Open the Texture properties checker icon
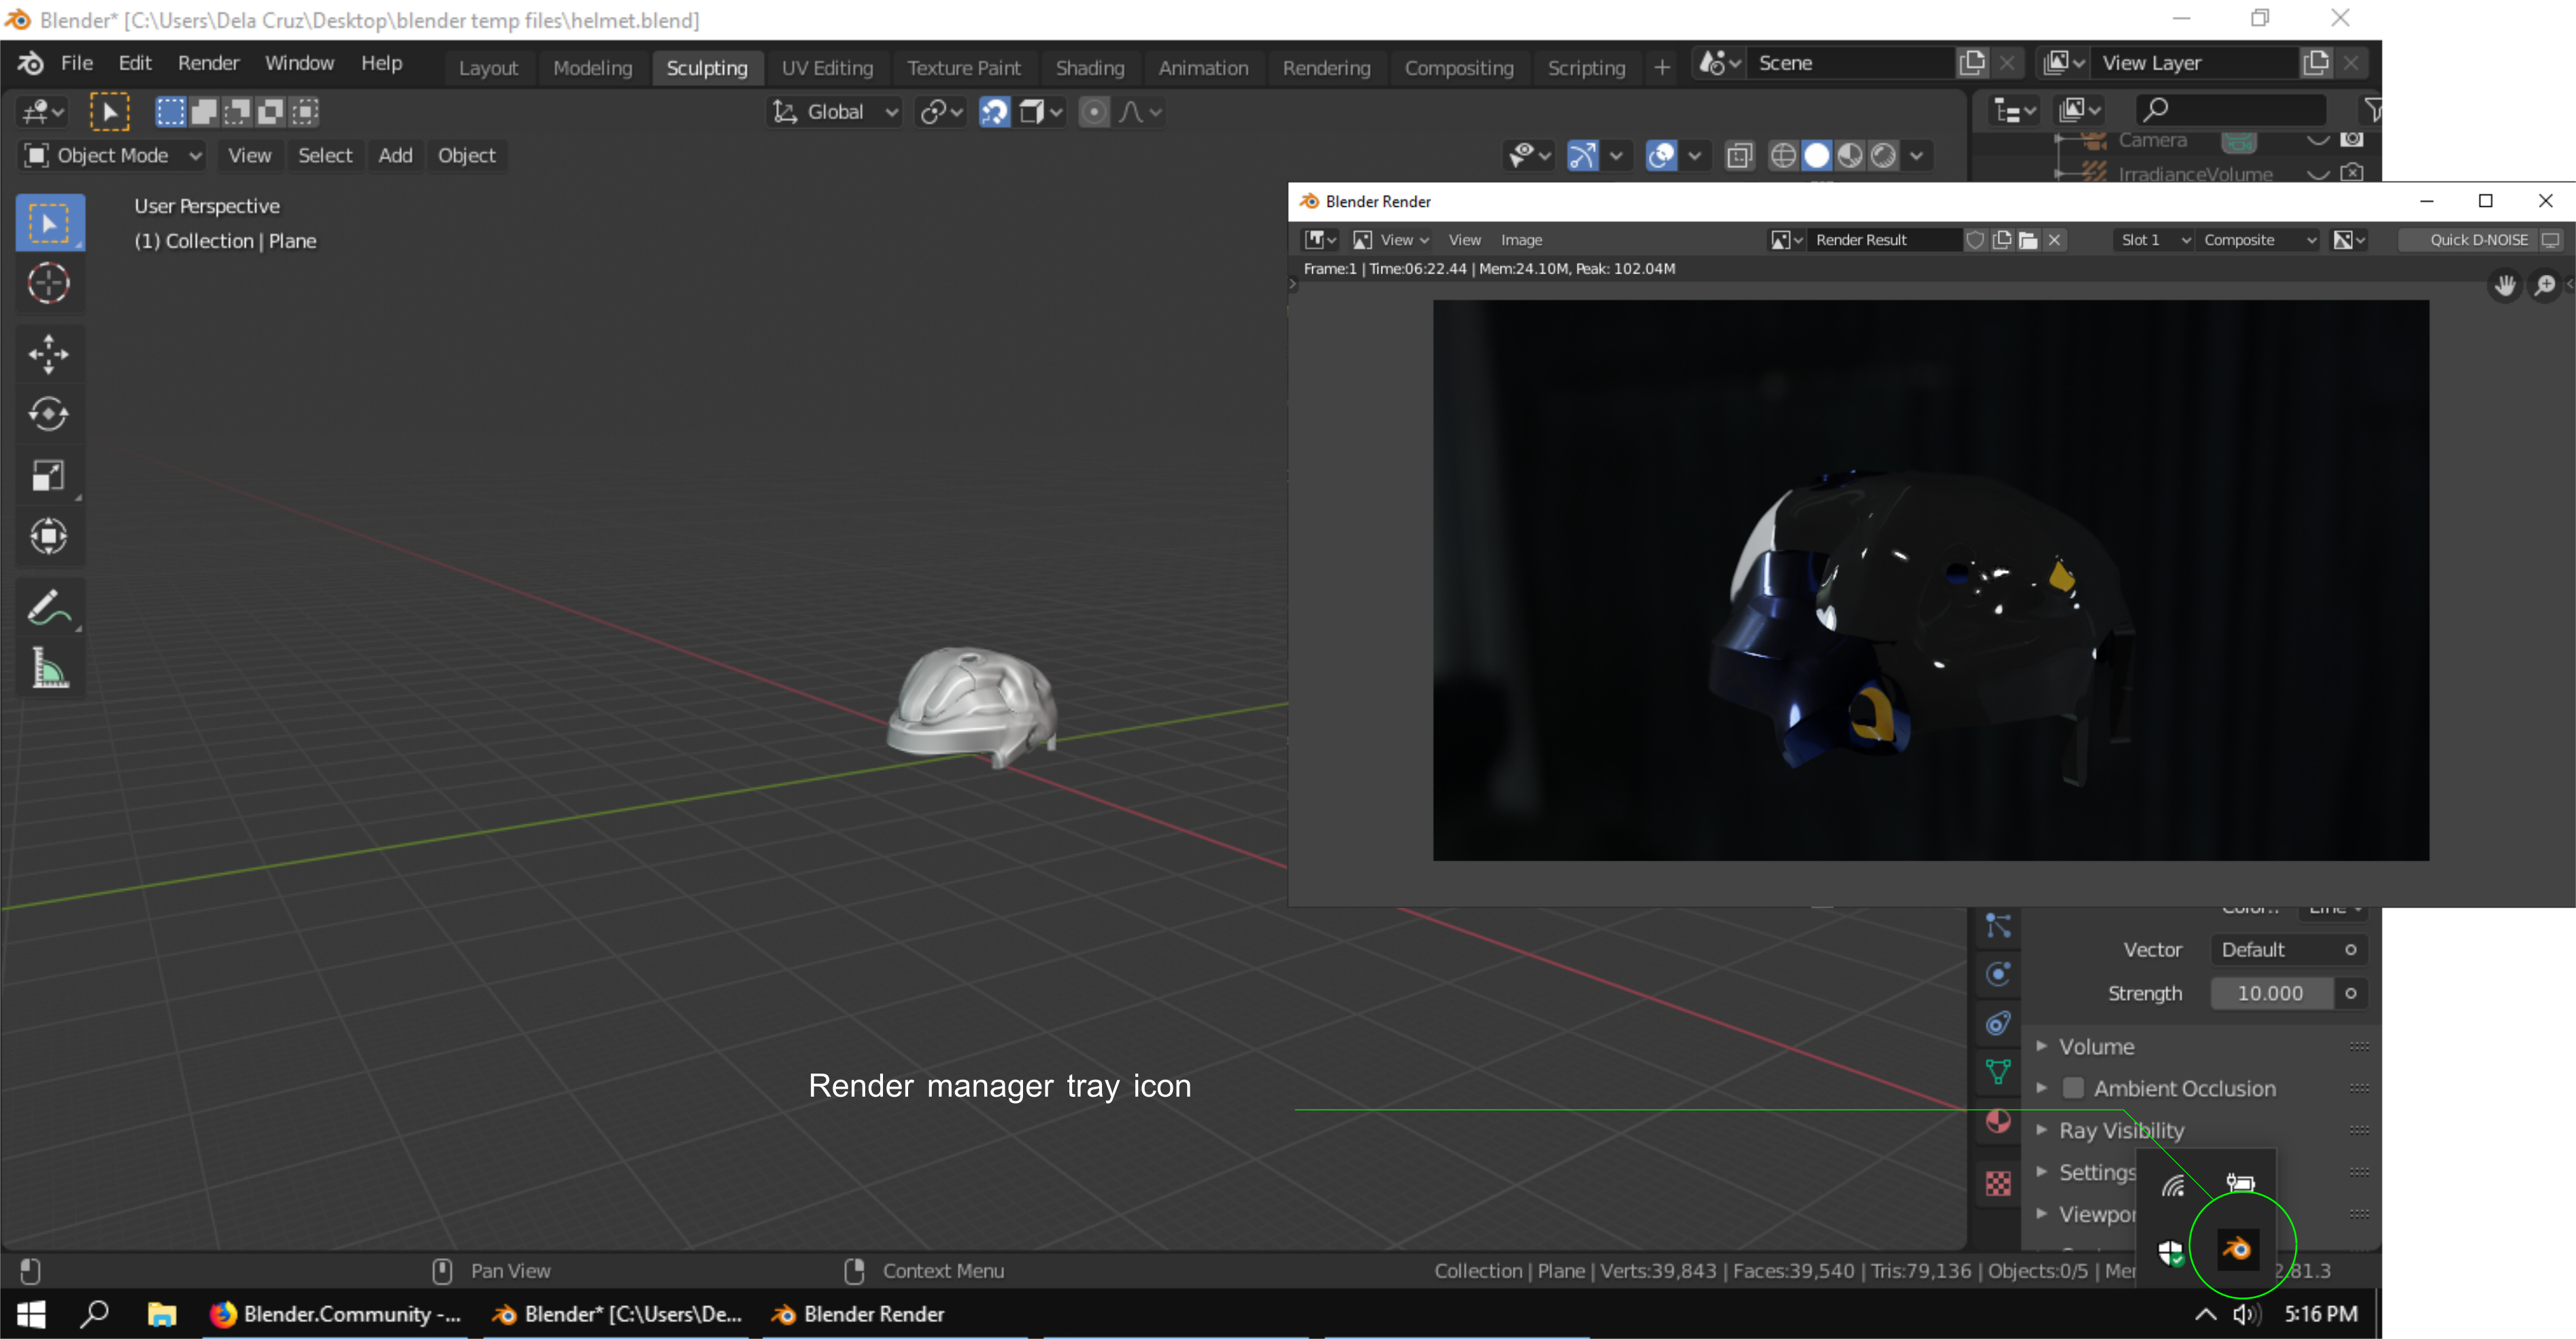Screen dimensions: 2576x1339 pyautogui.click(x=1998, y=1184)
